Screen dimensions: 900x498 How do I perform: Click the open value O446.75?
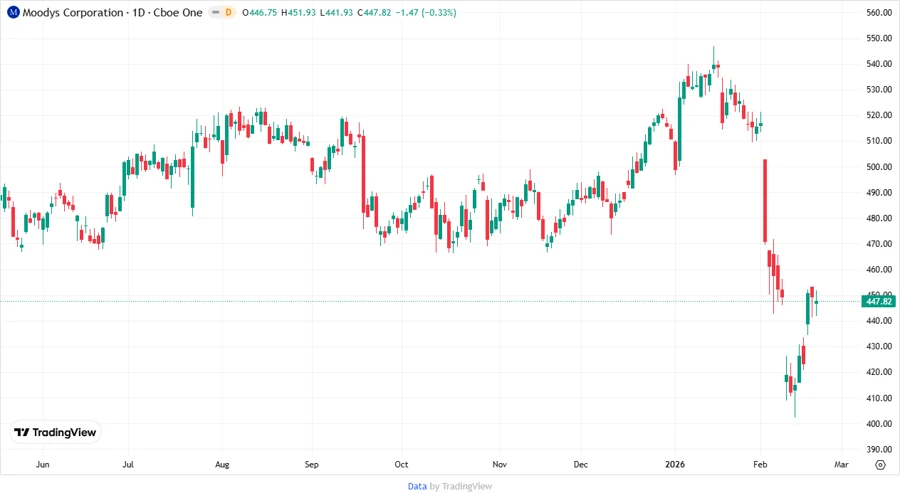(x=260, y=13)
